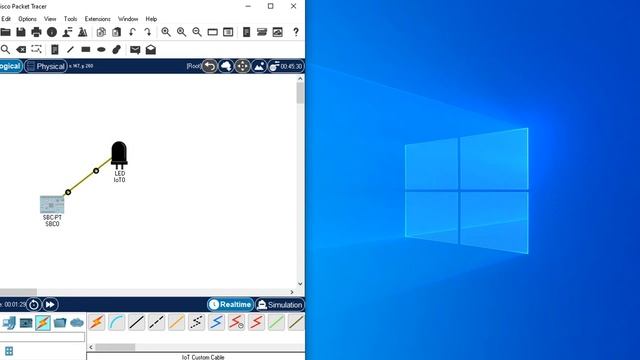Open the Extensions menu

point(98,19)
